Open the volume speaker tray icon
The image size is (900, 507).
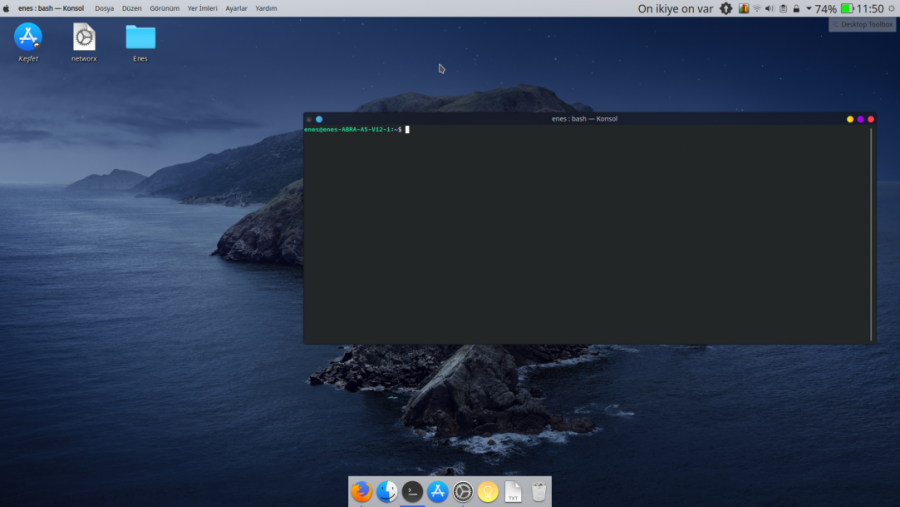[769, 8]
